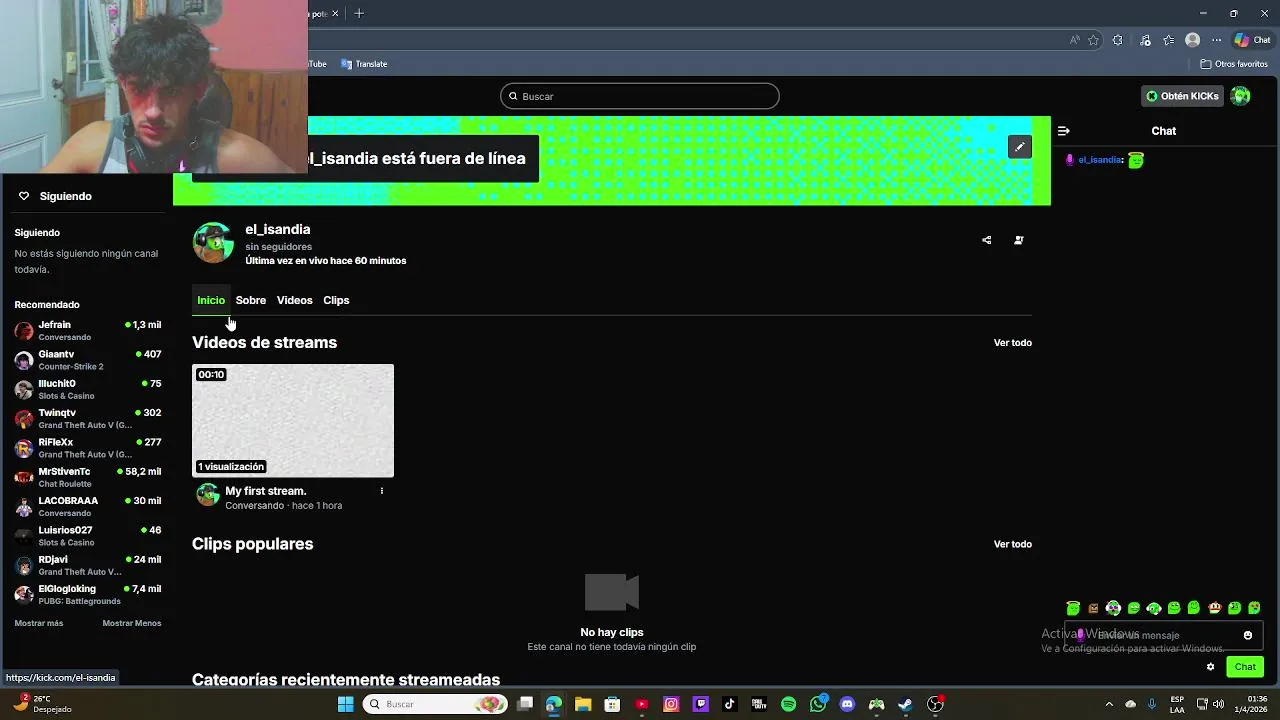Open the browser three-dot settings menu
The height and width of the screenshot is (720, 1280).
(x=1217, y=40)
